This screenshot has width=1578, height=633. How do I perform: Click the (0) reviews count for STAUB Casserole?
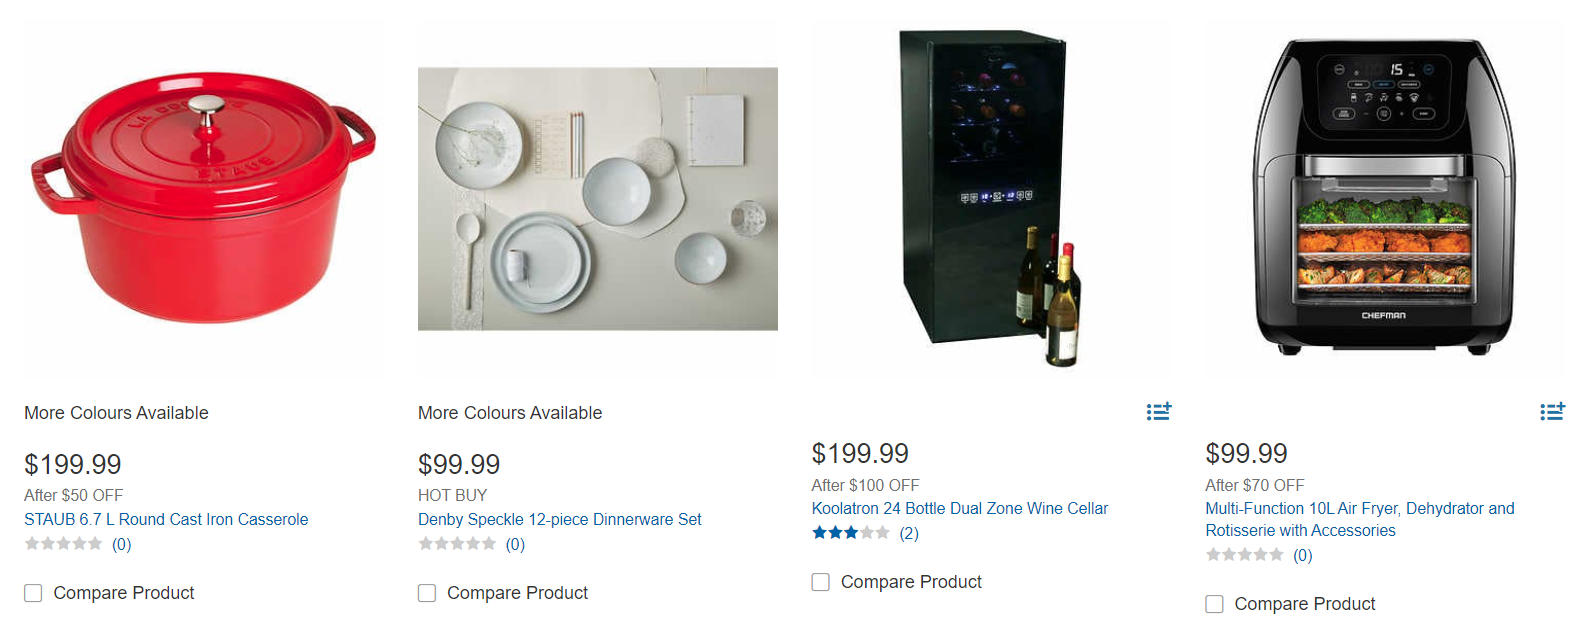pyautogui.click(x=121, y=544)
